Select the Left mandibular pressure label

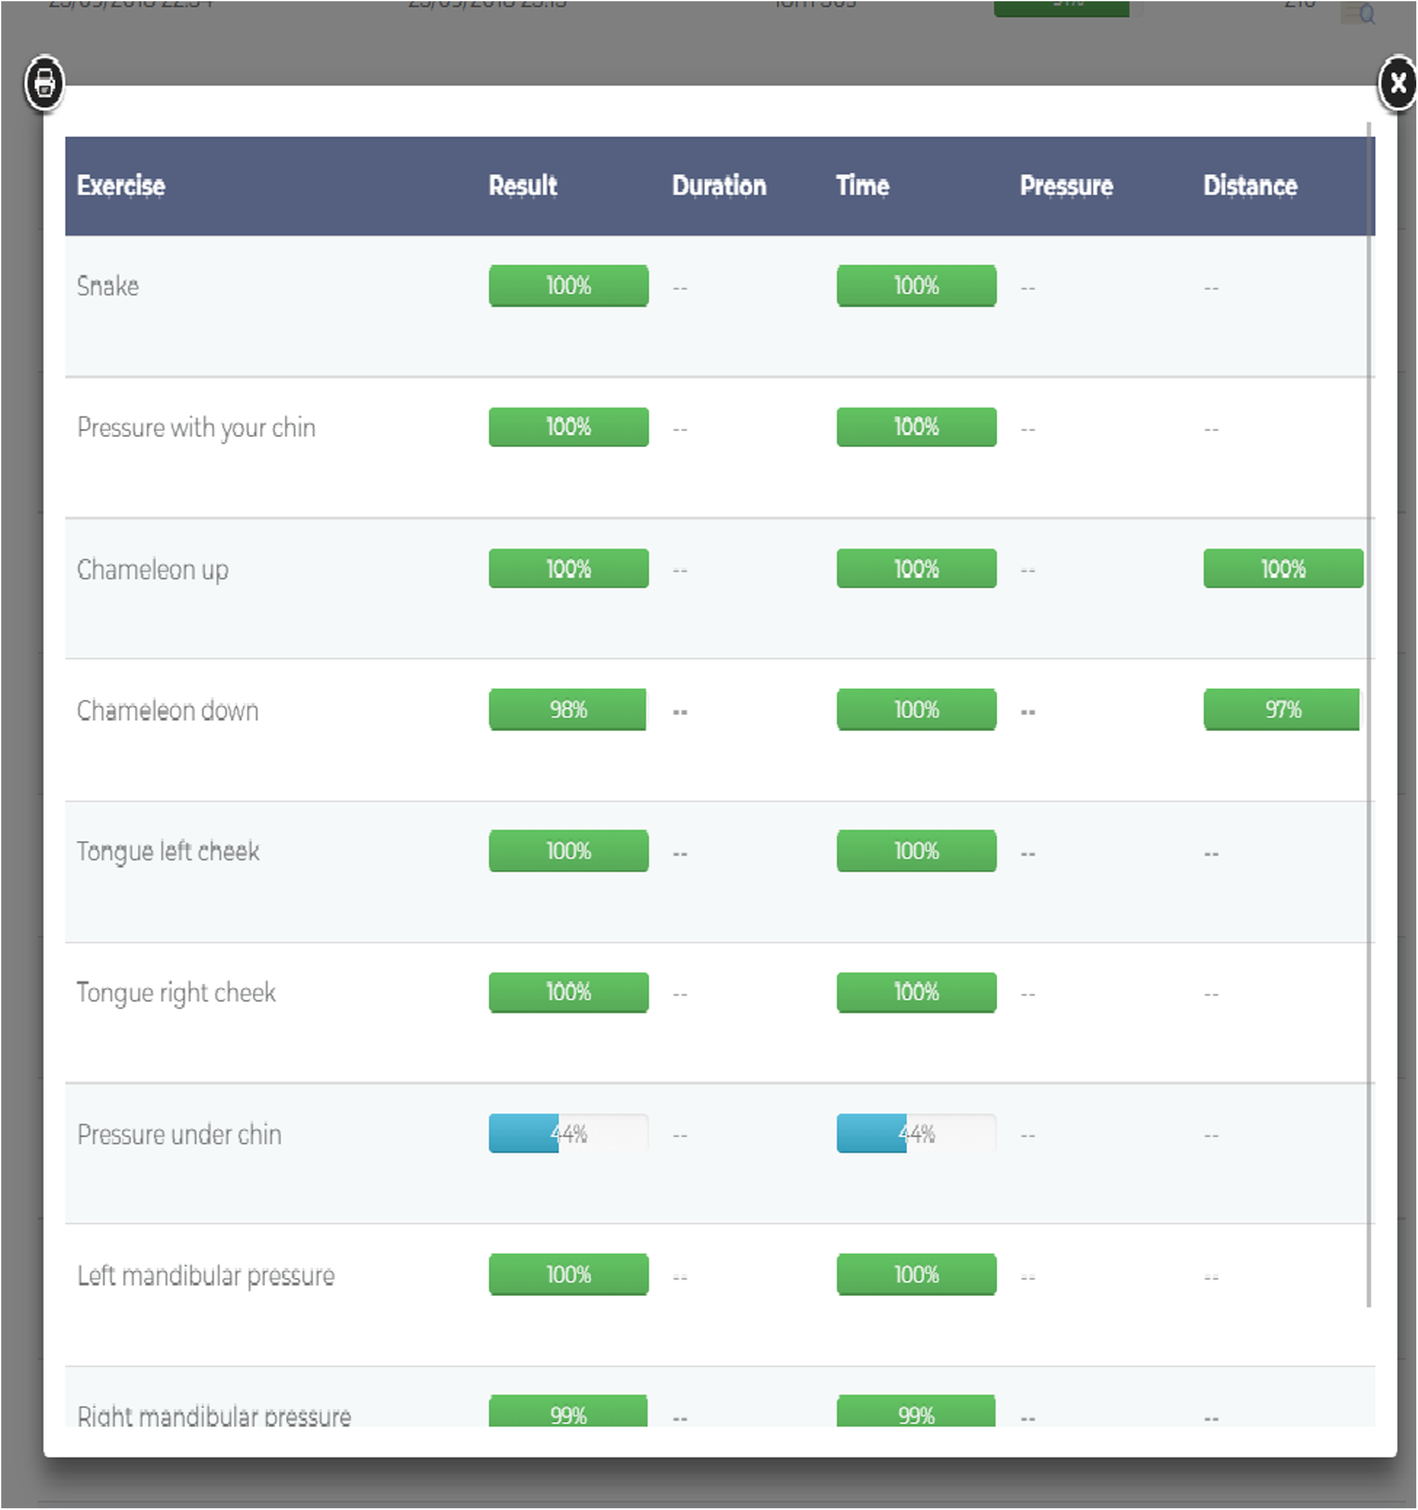(x=206, y=1276)
